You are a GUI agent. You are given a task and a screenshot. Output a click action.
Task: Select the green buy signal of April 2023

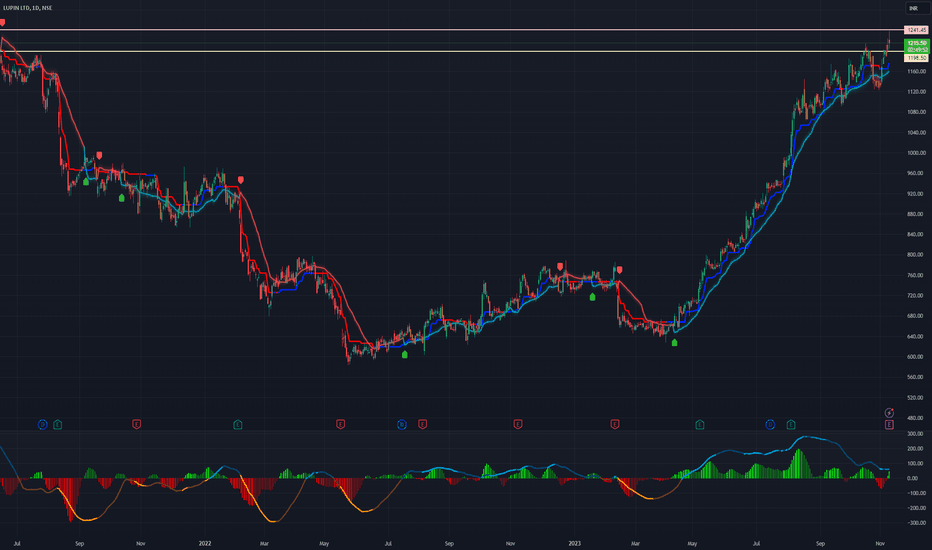(674, 342)
